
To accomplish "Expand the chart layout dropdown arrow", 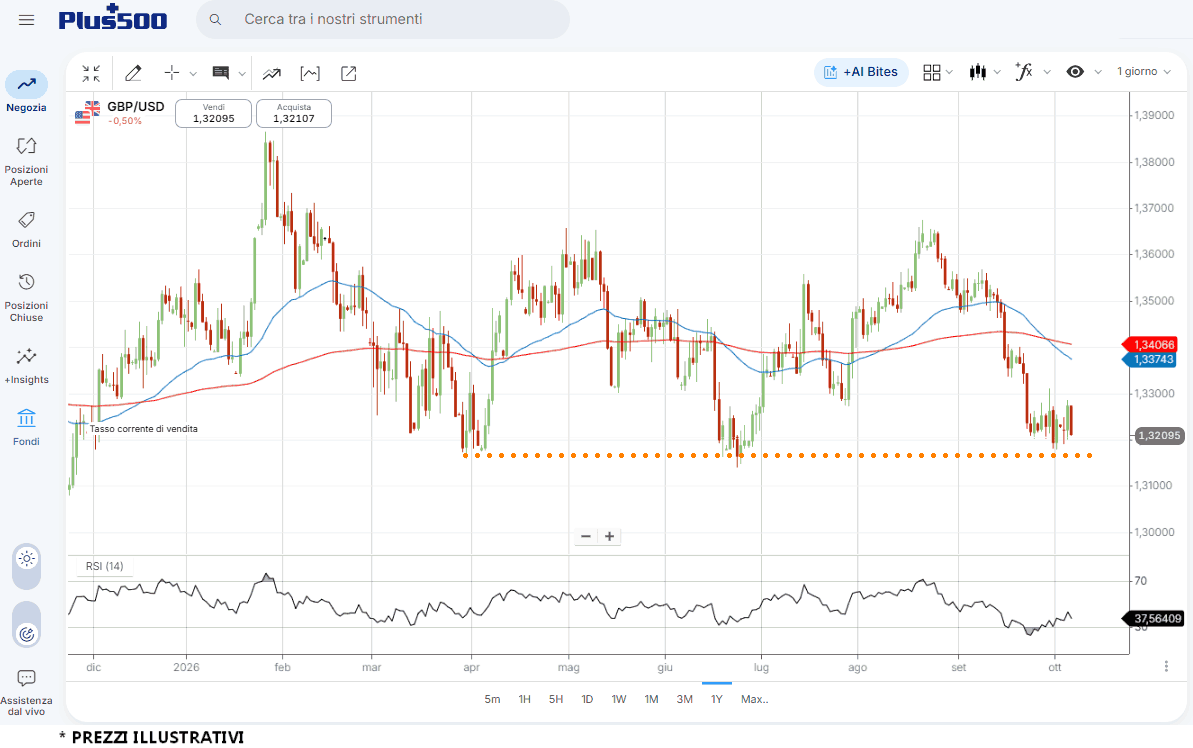I will pos(949,72).
